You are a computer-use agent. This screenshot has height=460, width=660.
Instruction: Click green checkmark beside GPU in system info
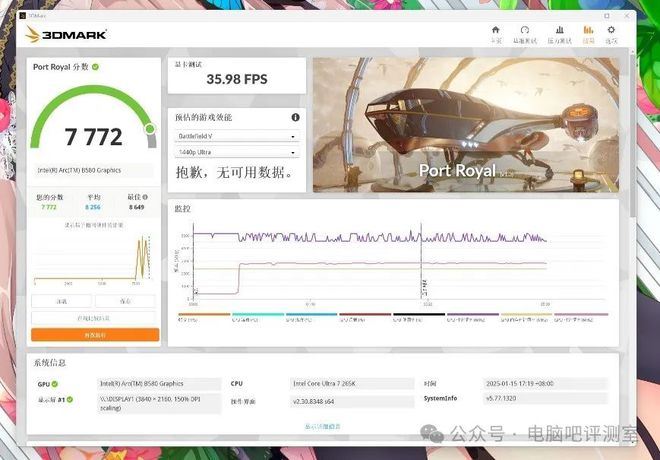(x=55, y=384)
